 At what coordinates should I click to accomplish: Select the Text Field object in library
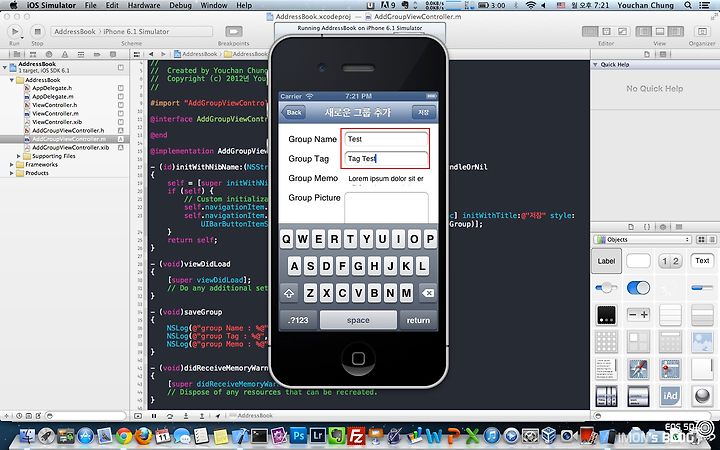[702, 261]
